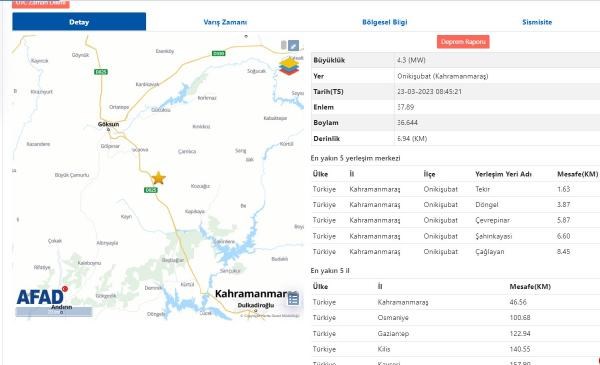Select the Detay tab
The height and width of the screenshot is (365, 600).
tap(79, 22)
